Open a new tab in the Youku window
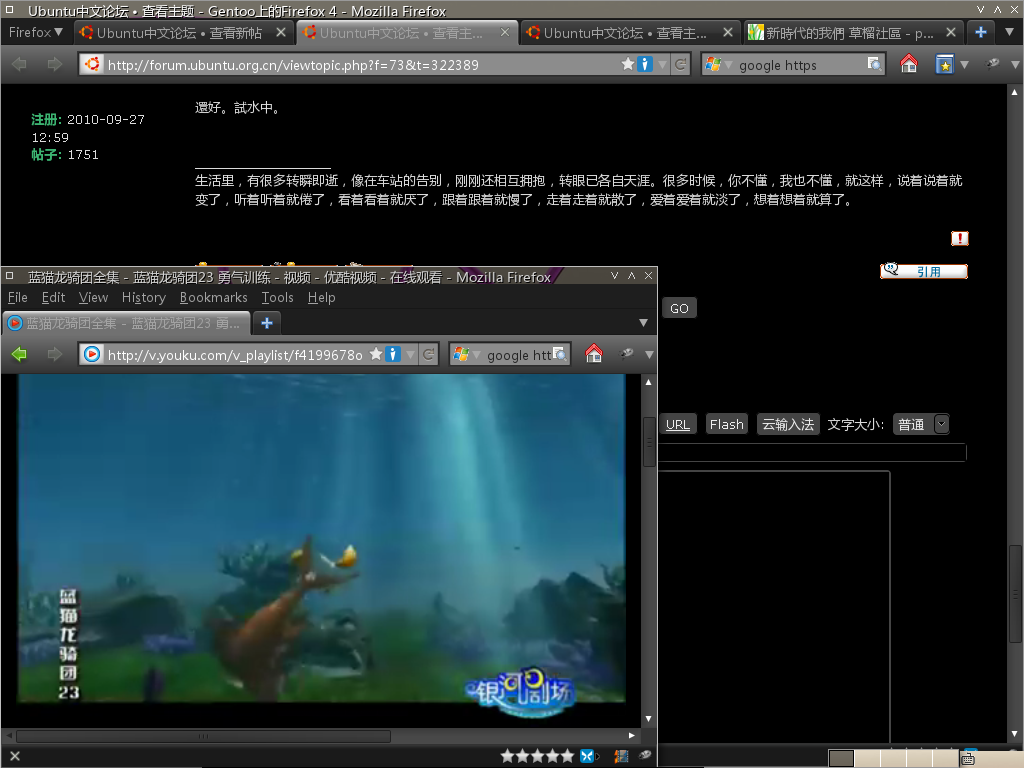1024x768 pixels. (266, 323)
